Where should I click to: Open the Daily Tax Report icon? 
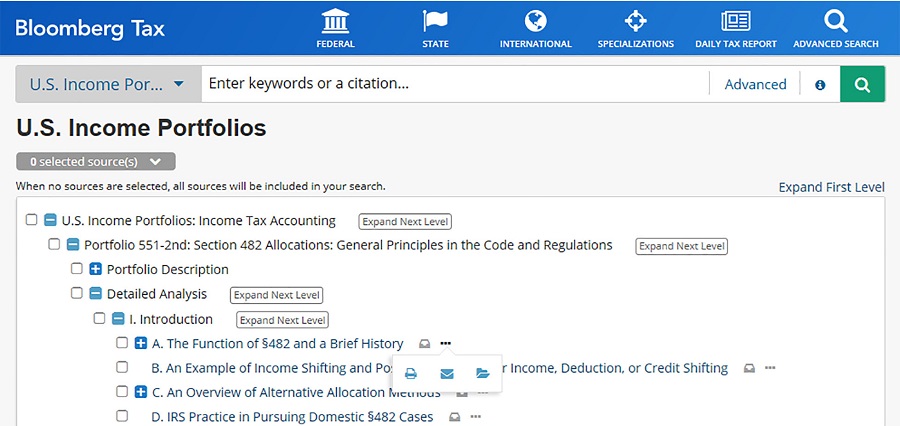click(736, 21)
